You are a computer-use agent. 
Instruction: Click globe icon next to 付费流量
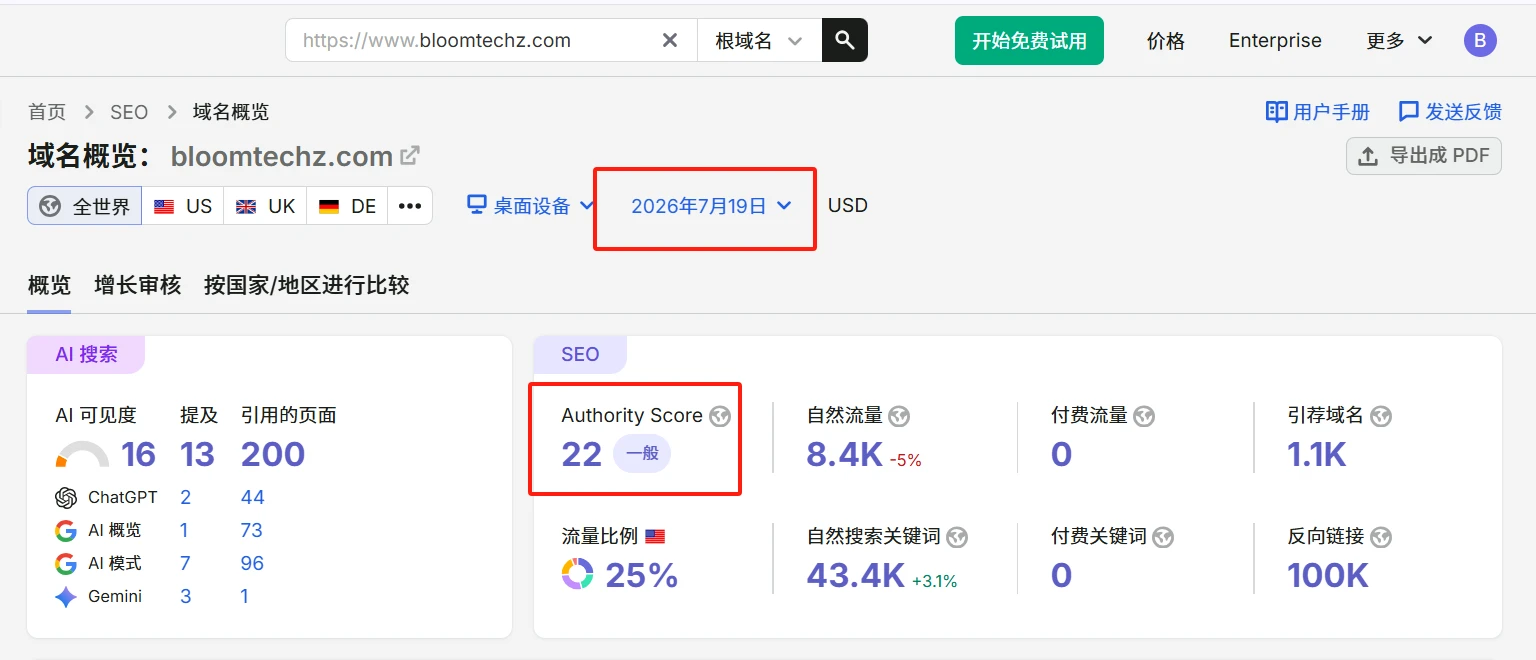(x=1144, y=416)
